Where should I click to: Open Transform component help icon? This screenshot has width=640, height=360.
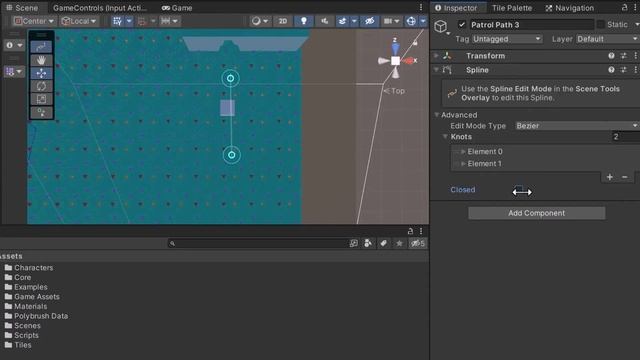coord(611,56)
